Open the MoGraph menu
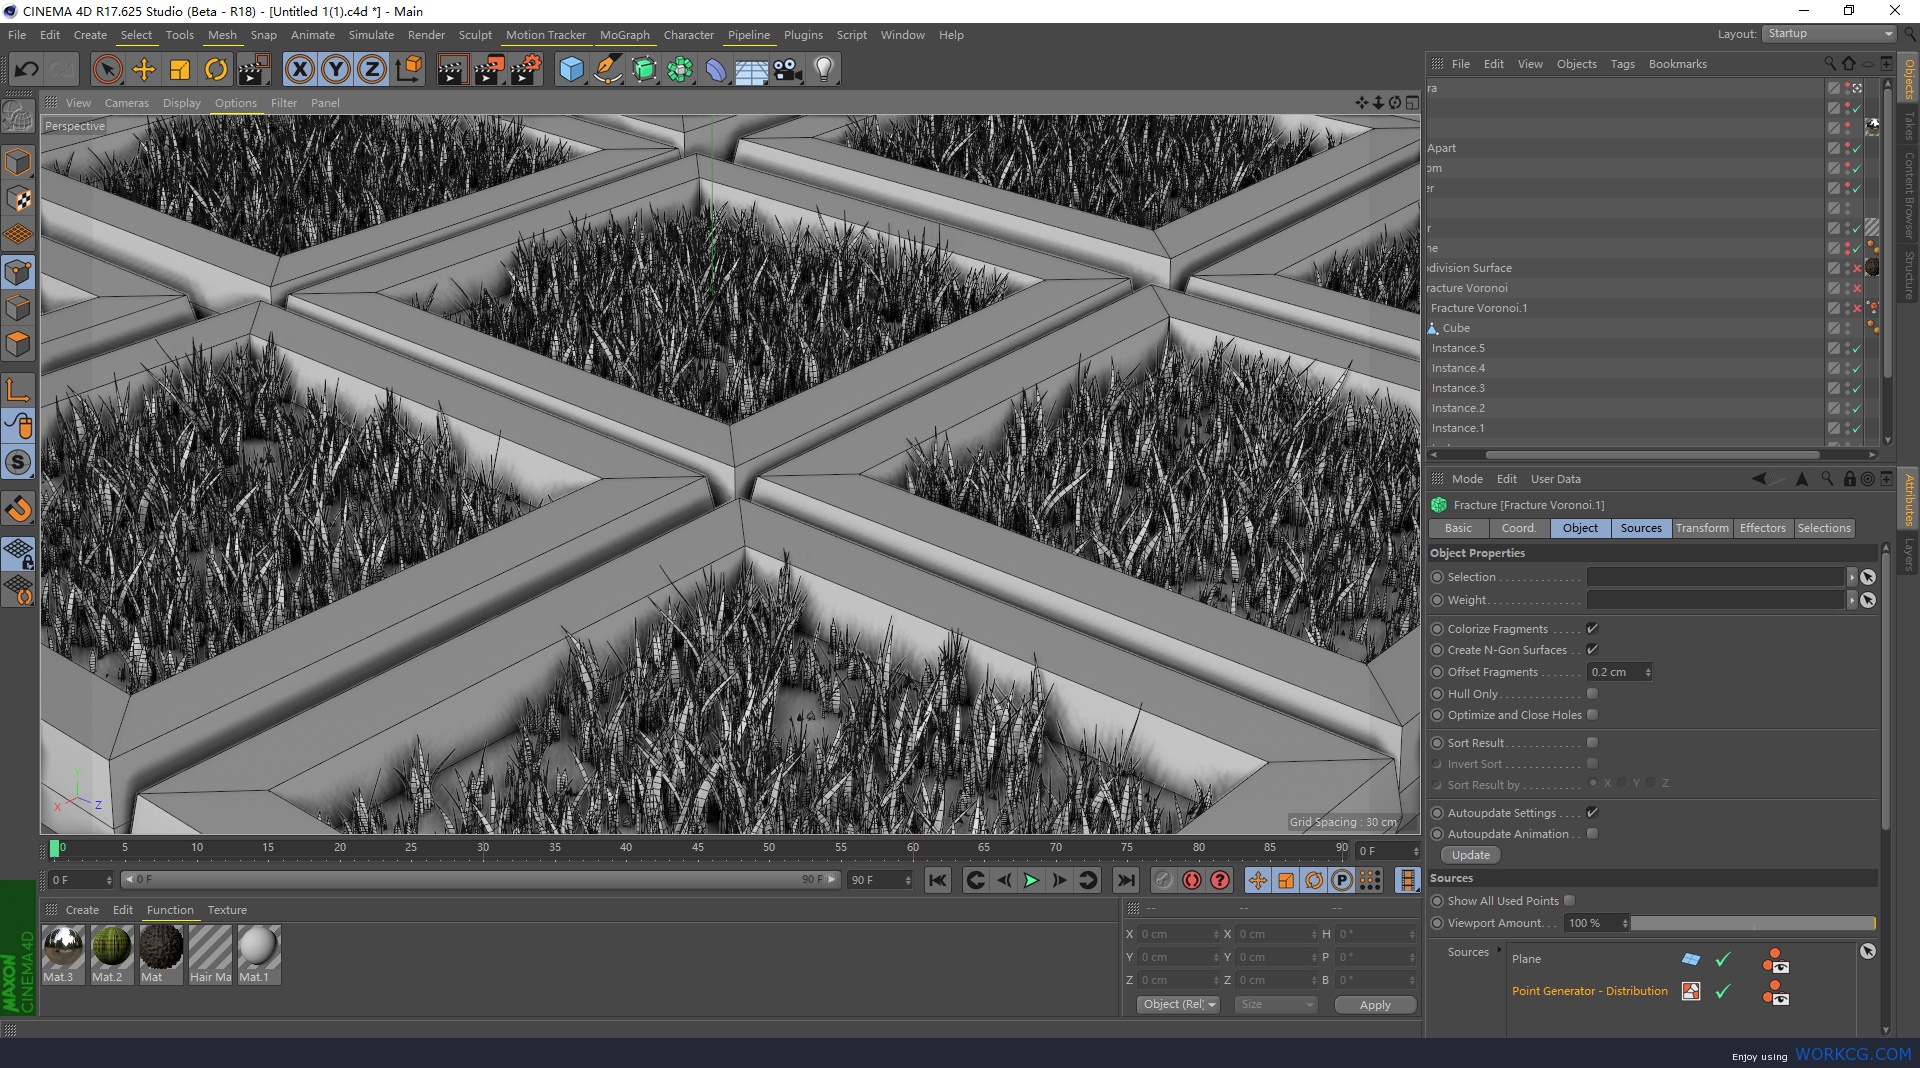 coord(625,34)
